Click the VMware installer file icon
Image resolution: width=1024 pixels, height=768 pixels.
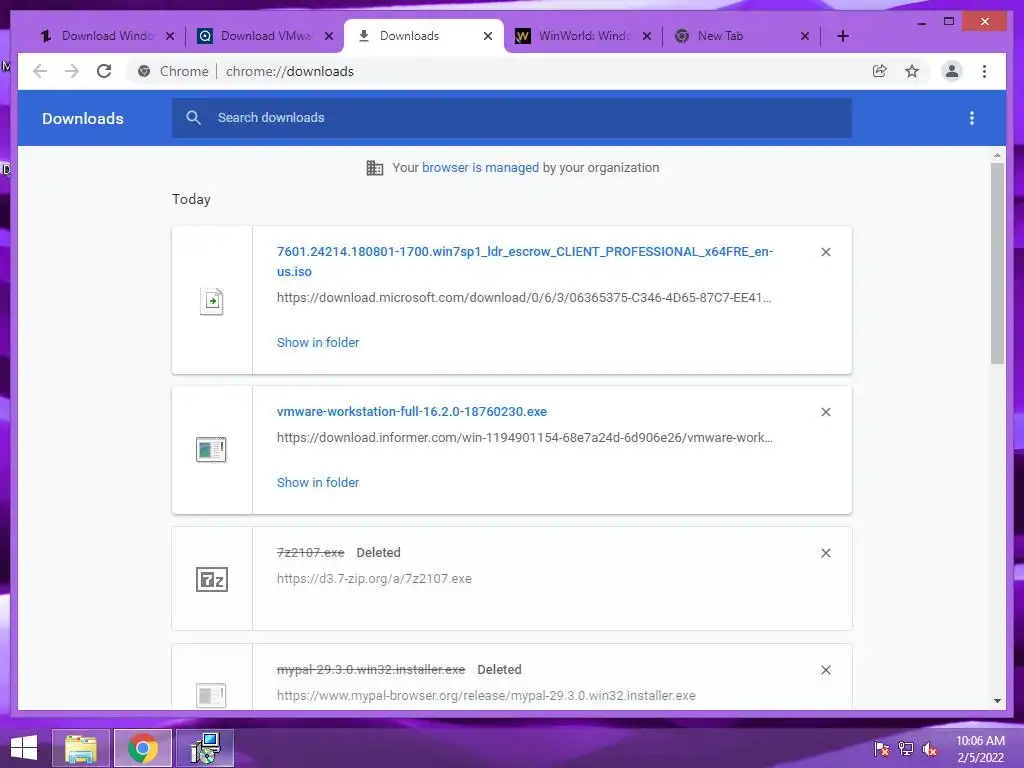coord(211,449)
